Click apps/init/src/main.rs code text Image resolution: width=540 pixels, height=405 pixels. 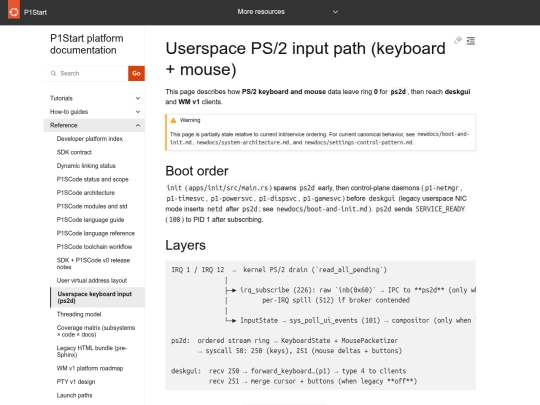(228, 188)
